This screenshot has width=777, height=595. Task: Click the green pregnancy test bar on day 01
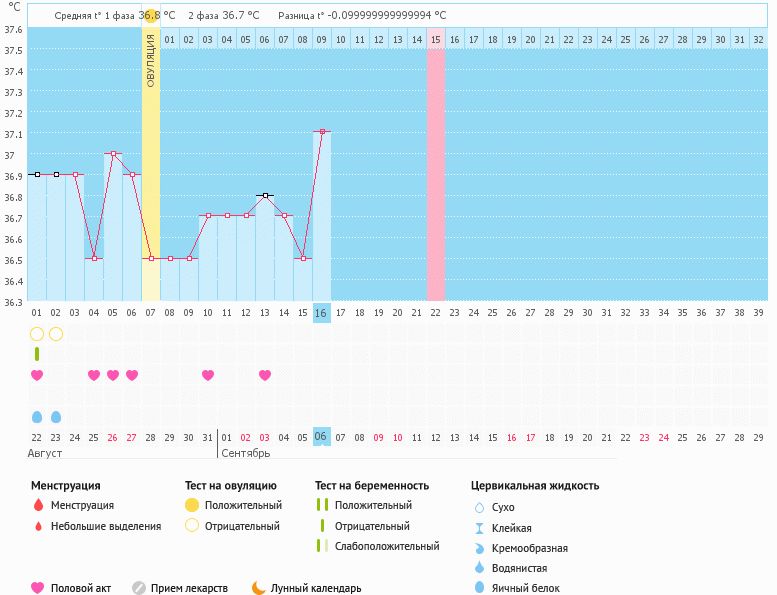tap(37, 354)
